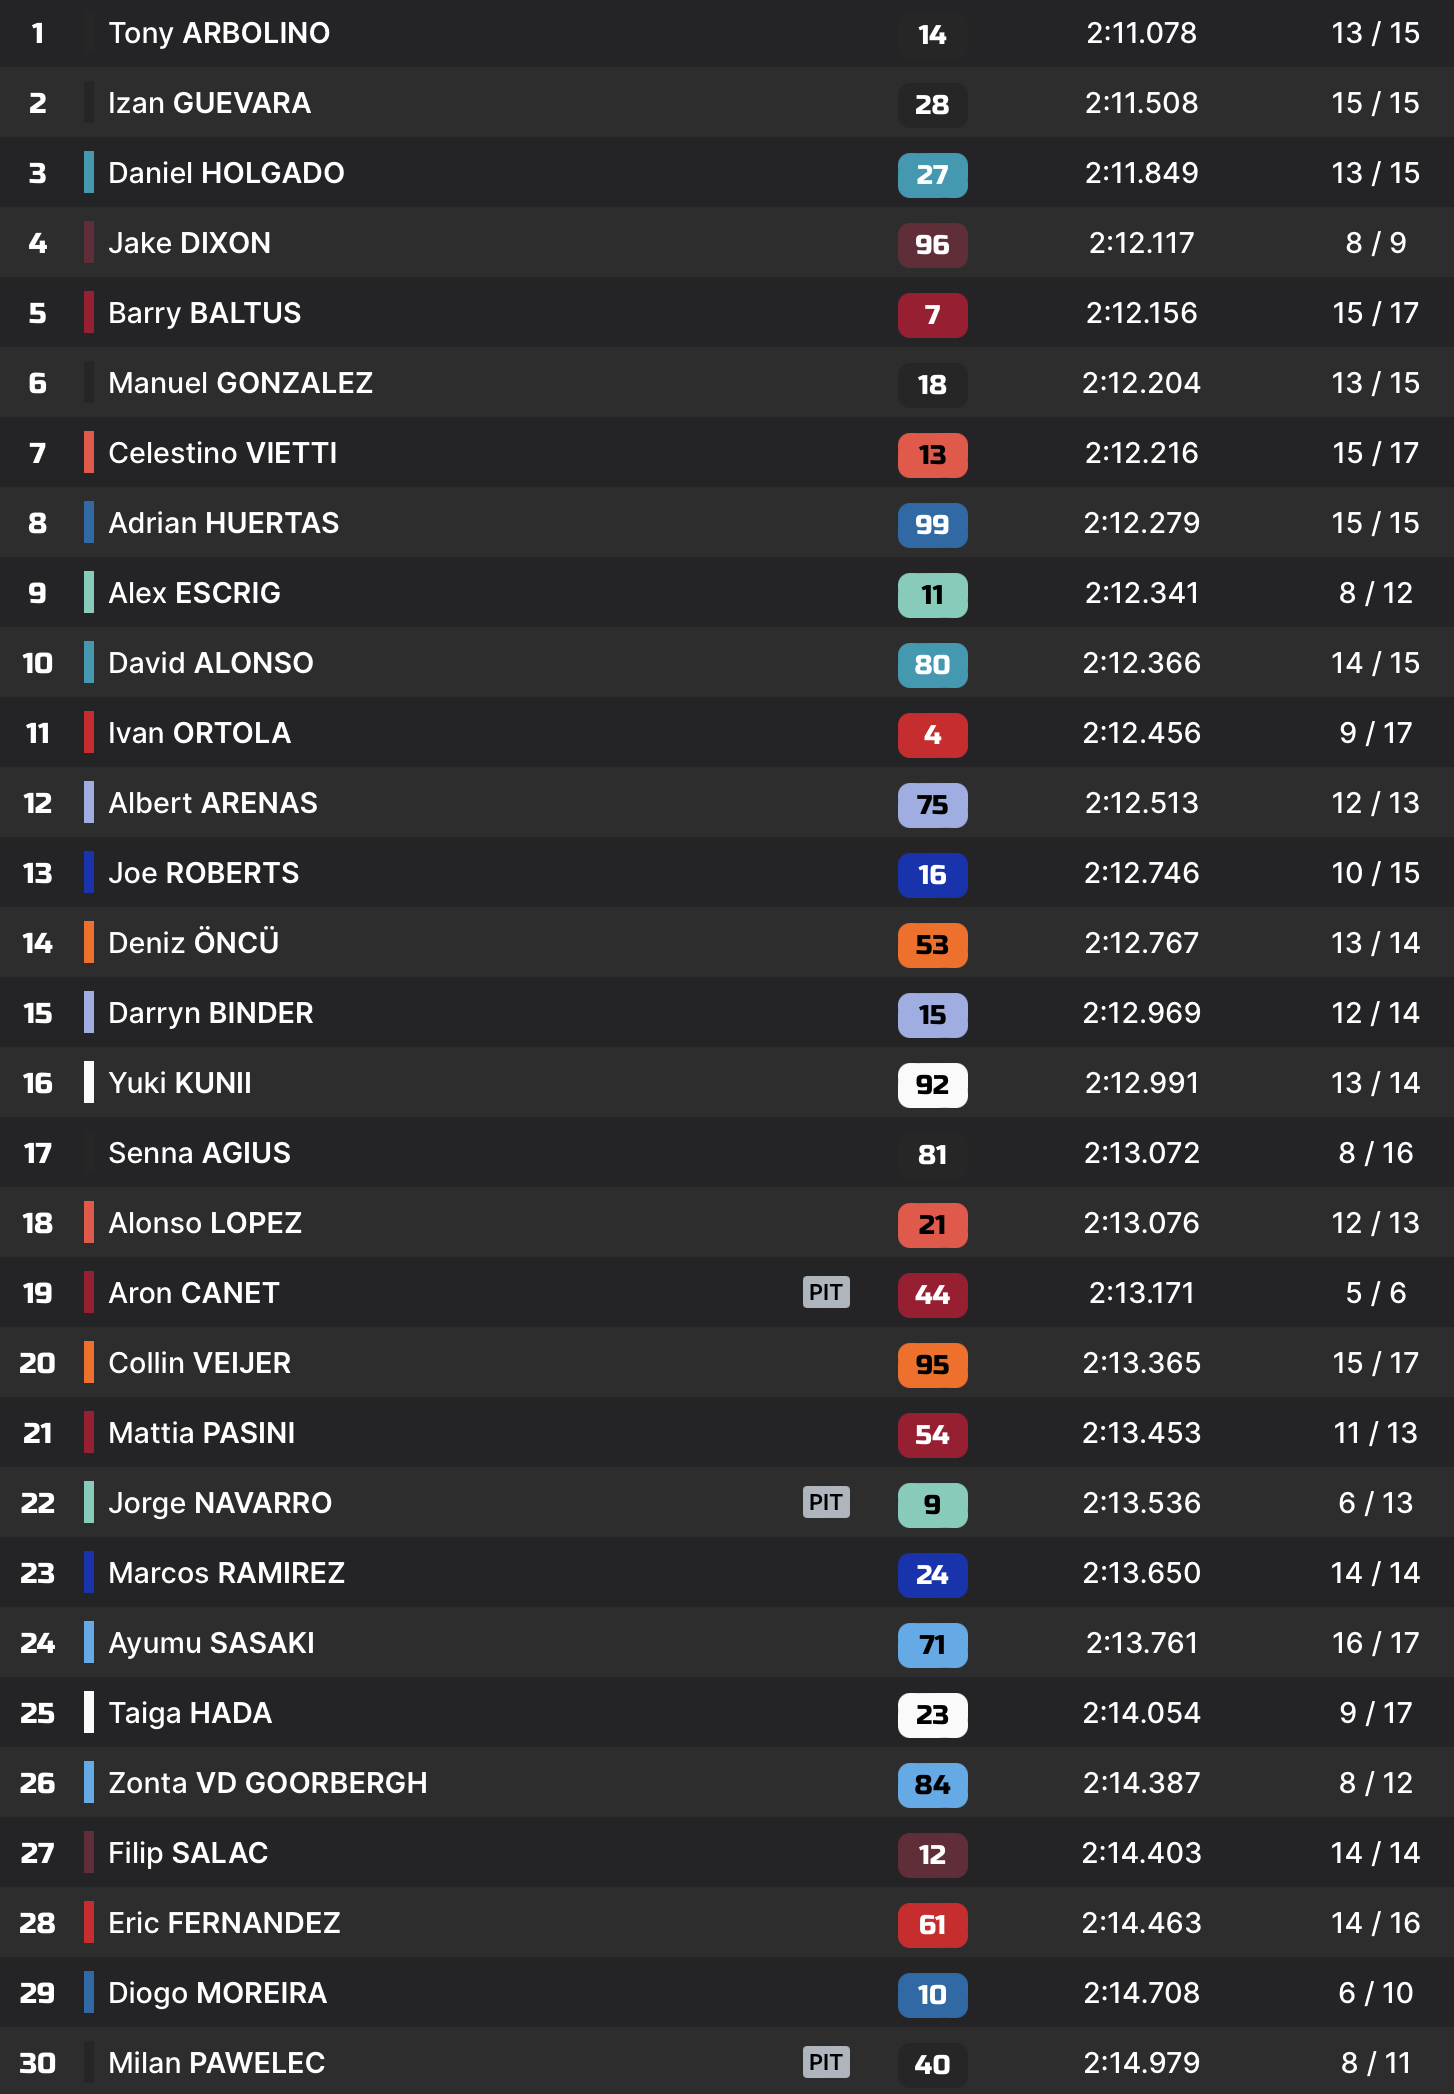The width and height of the screenshot is (1454, 2094).
Task: Click the number 28 badge for Izan GUEVARA
Action: [932, 104]
